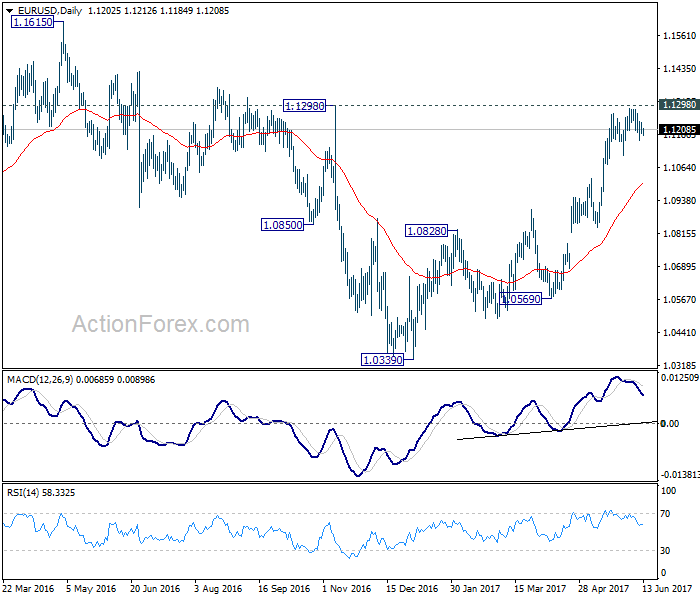
Task: Click the 1.09380 price axis value
Action: 679,201
